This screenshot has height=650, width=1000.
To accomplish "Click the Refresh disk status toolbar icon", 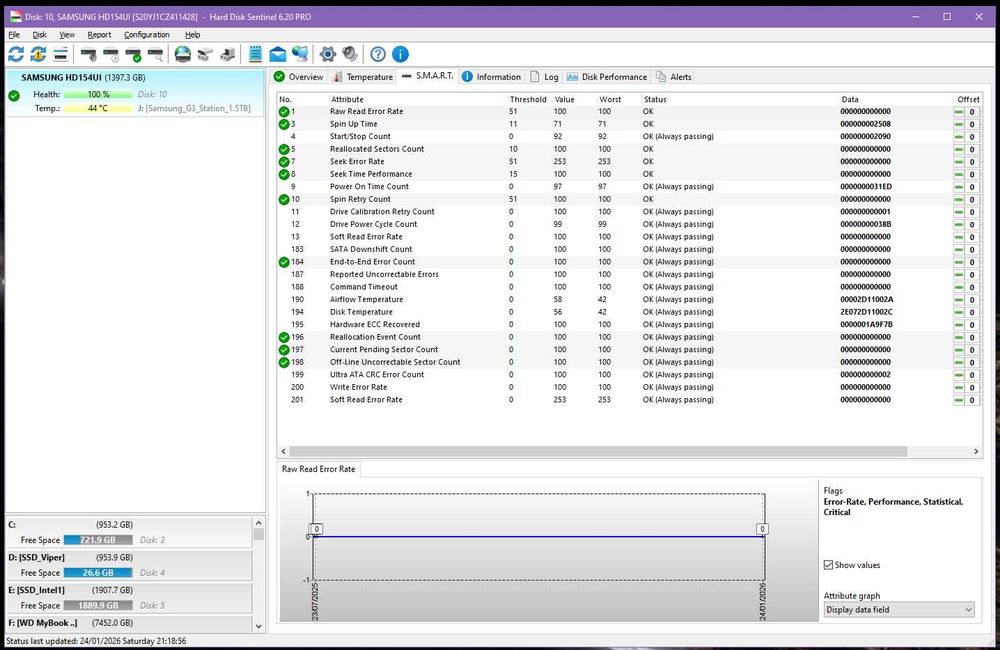I will point(16,54).
